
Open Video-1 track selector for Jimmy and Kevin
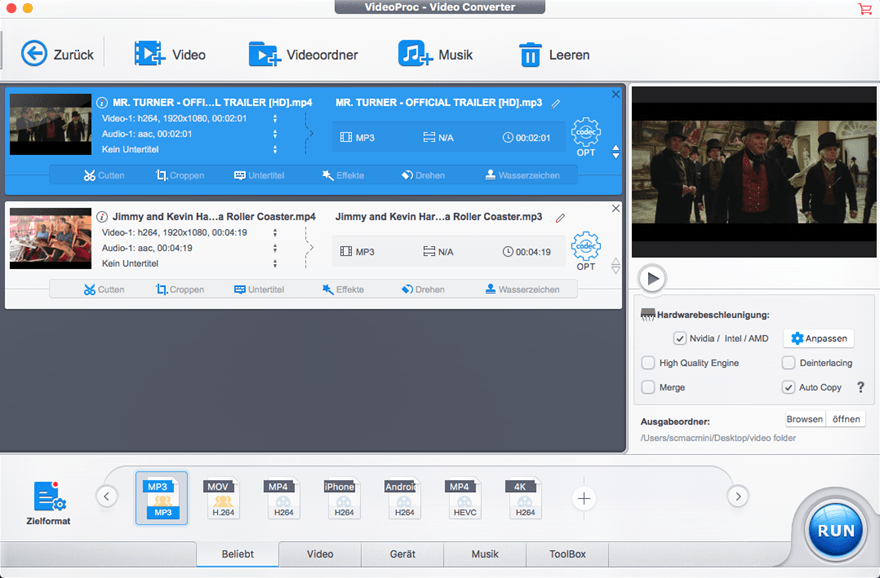(x=275, y=232)
